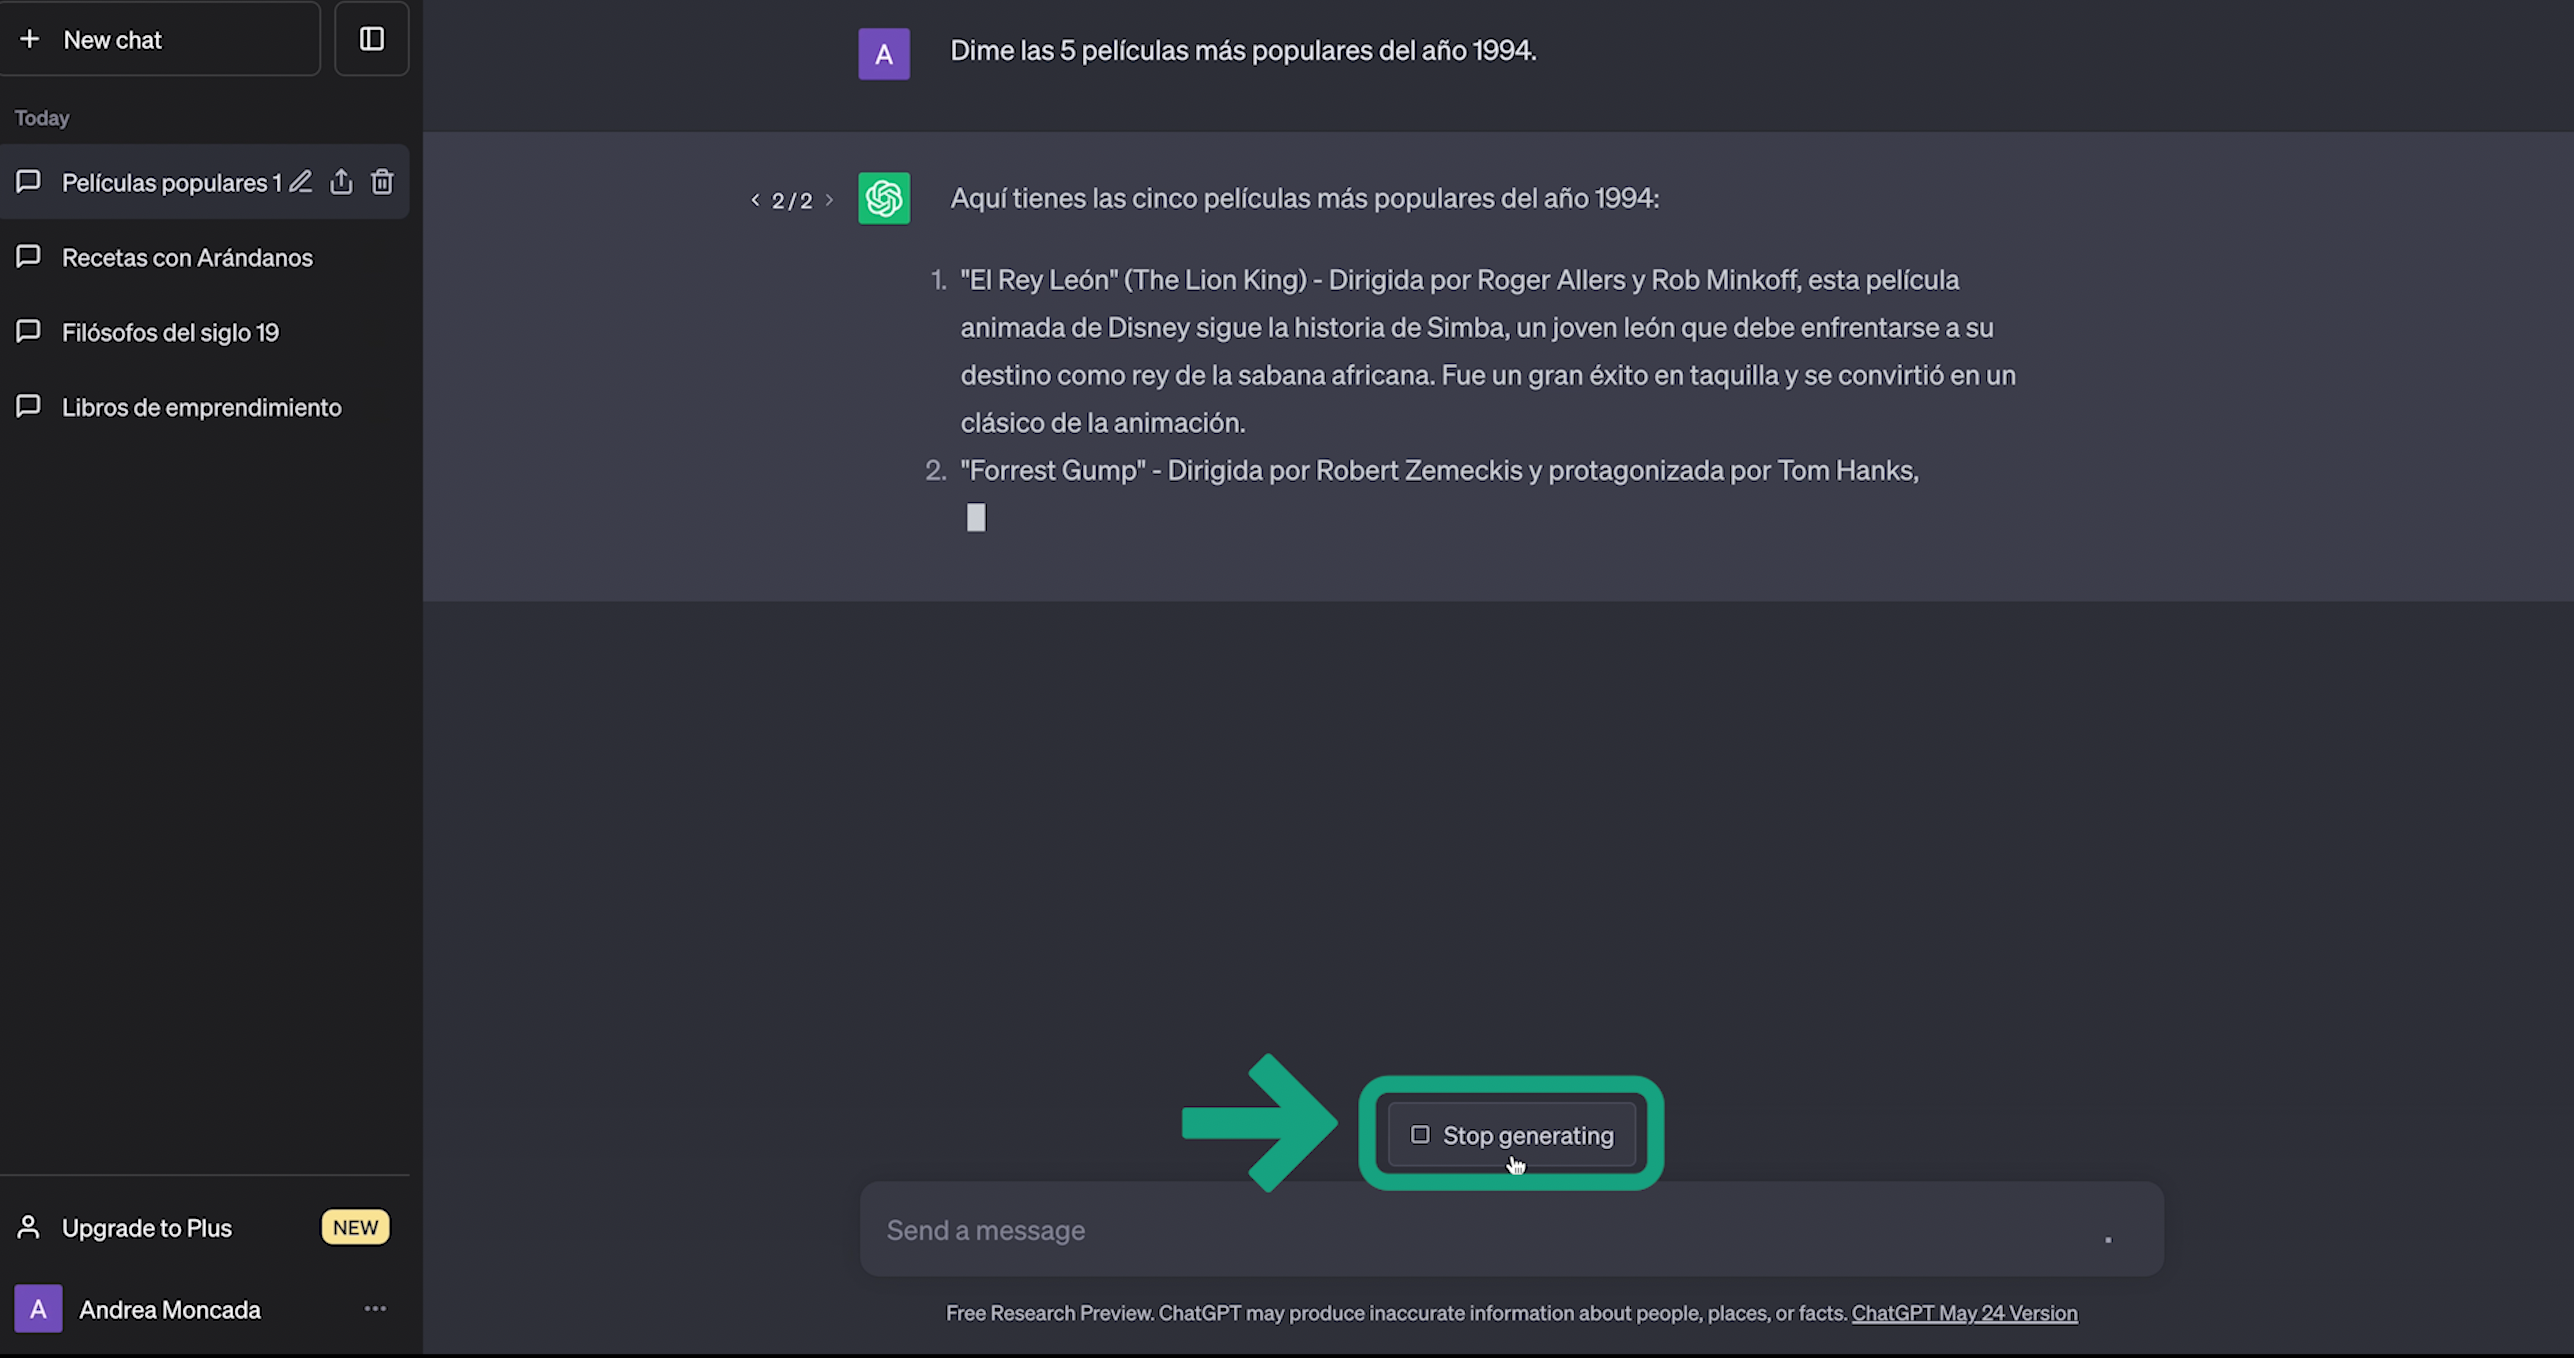The height and width of the screenshot is (1358, 2574).
Task: Click the ChatGPT logo avatar in the response
Action: [x=883, y=198]
